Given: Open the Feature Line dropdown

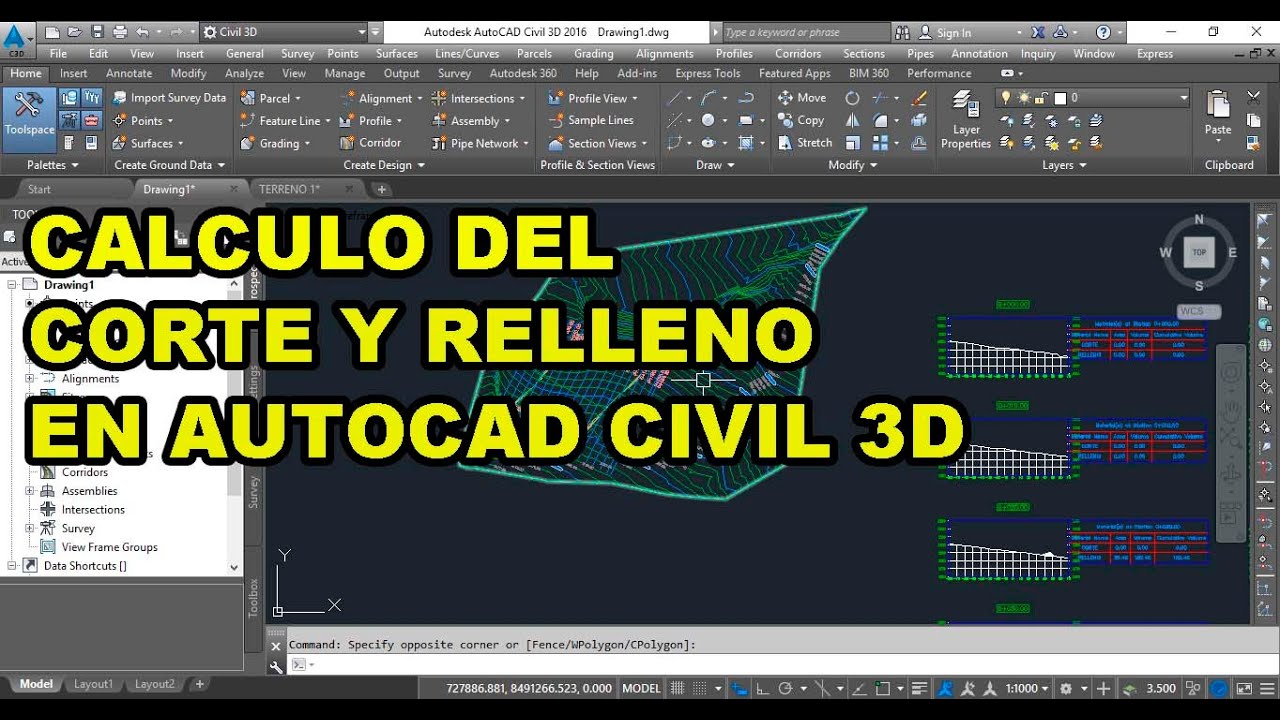Looking at the screenshot, I should (x=286, y=121).
